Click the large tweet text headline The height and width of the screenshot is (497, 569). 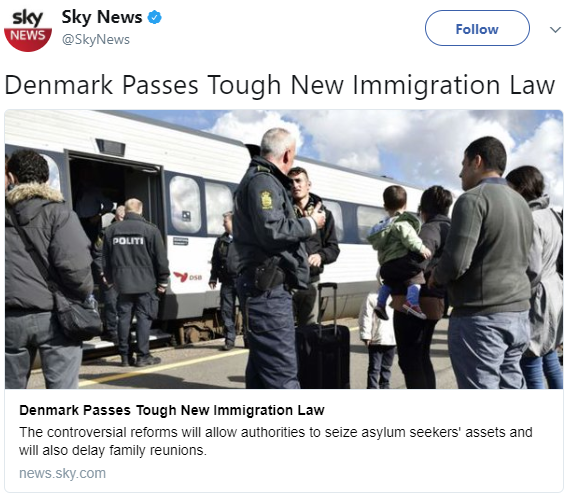coord(280,85)
